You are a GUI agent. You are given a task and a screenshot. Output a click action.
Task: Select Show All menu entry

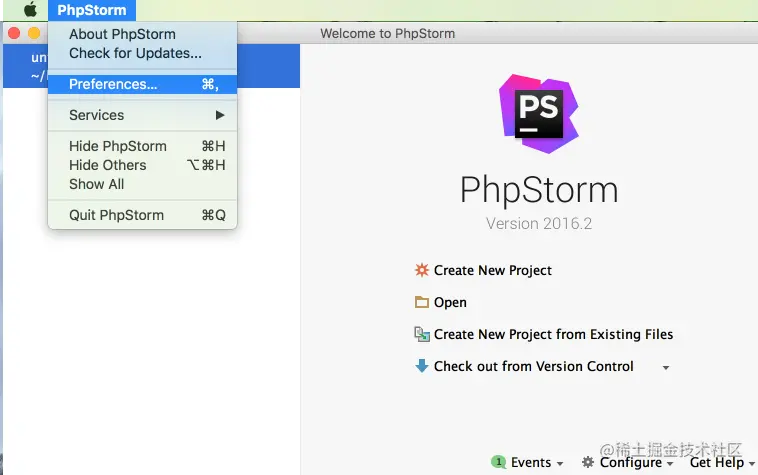[143, 184]
